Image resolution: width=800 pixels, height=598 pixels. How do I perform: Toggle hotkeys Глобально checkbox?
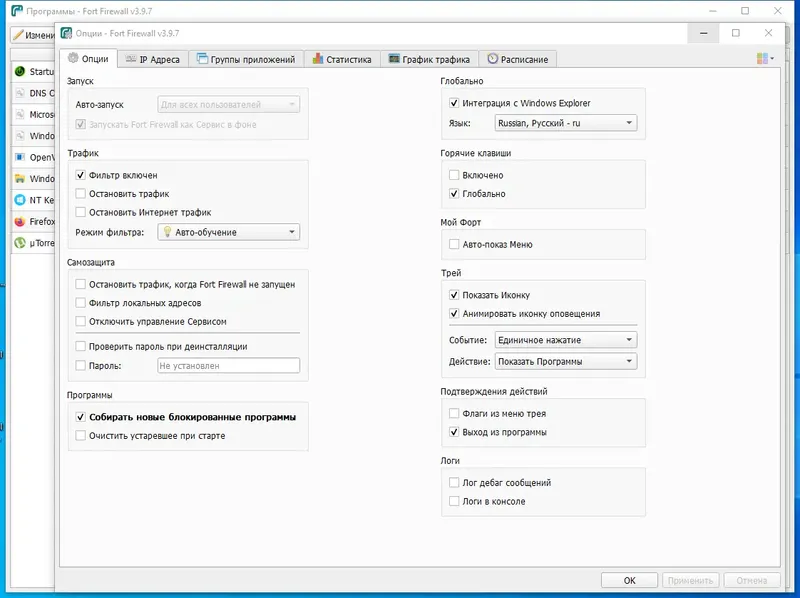coord(454,193)
